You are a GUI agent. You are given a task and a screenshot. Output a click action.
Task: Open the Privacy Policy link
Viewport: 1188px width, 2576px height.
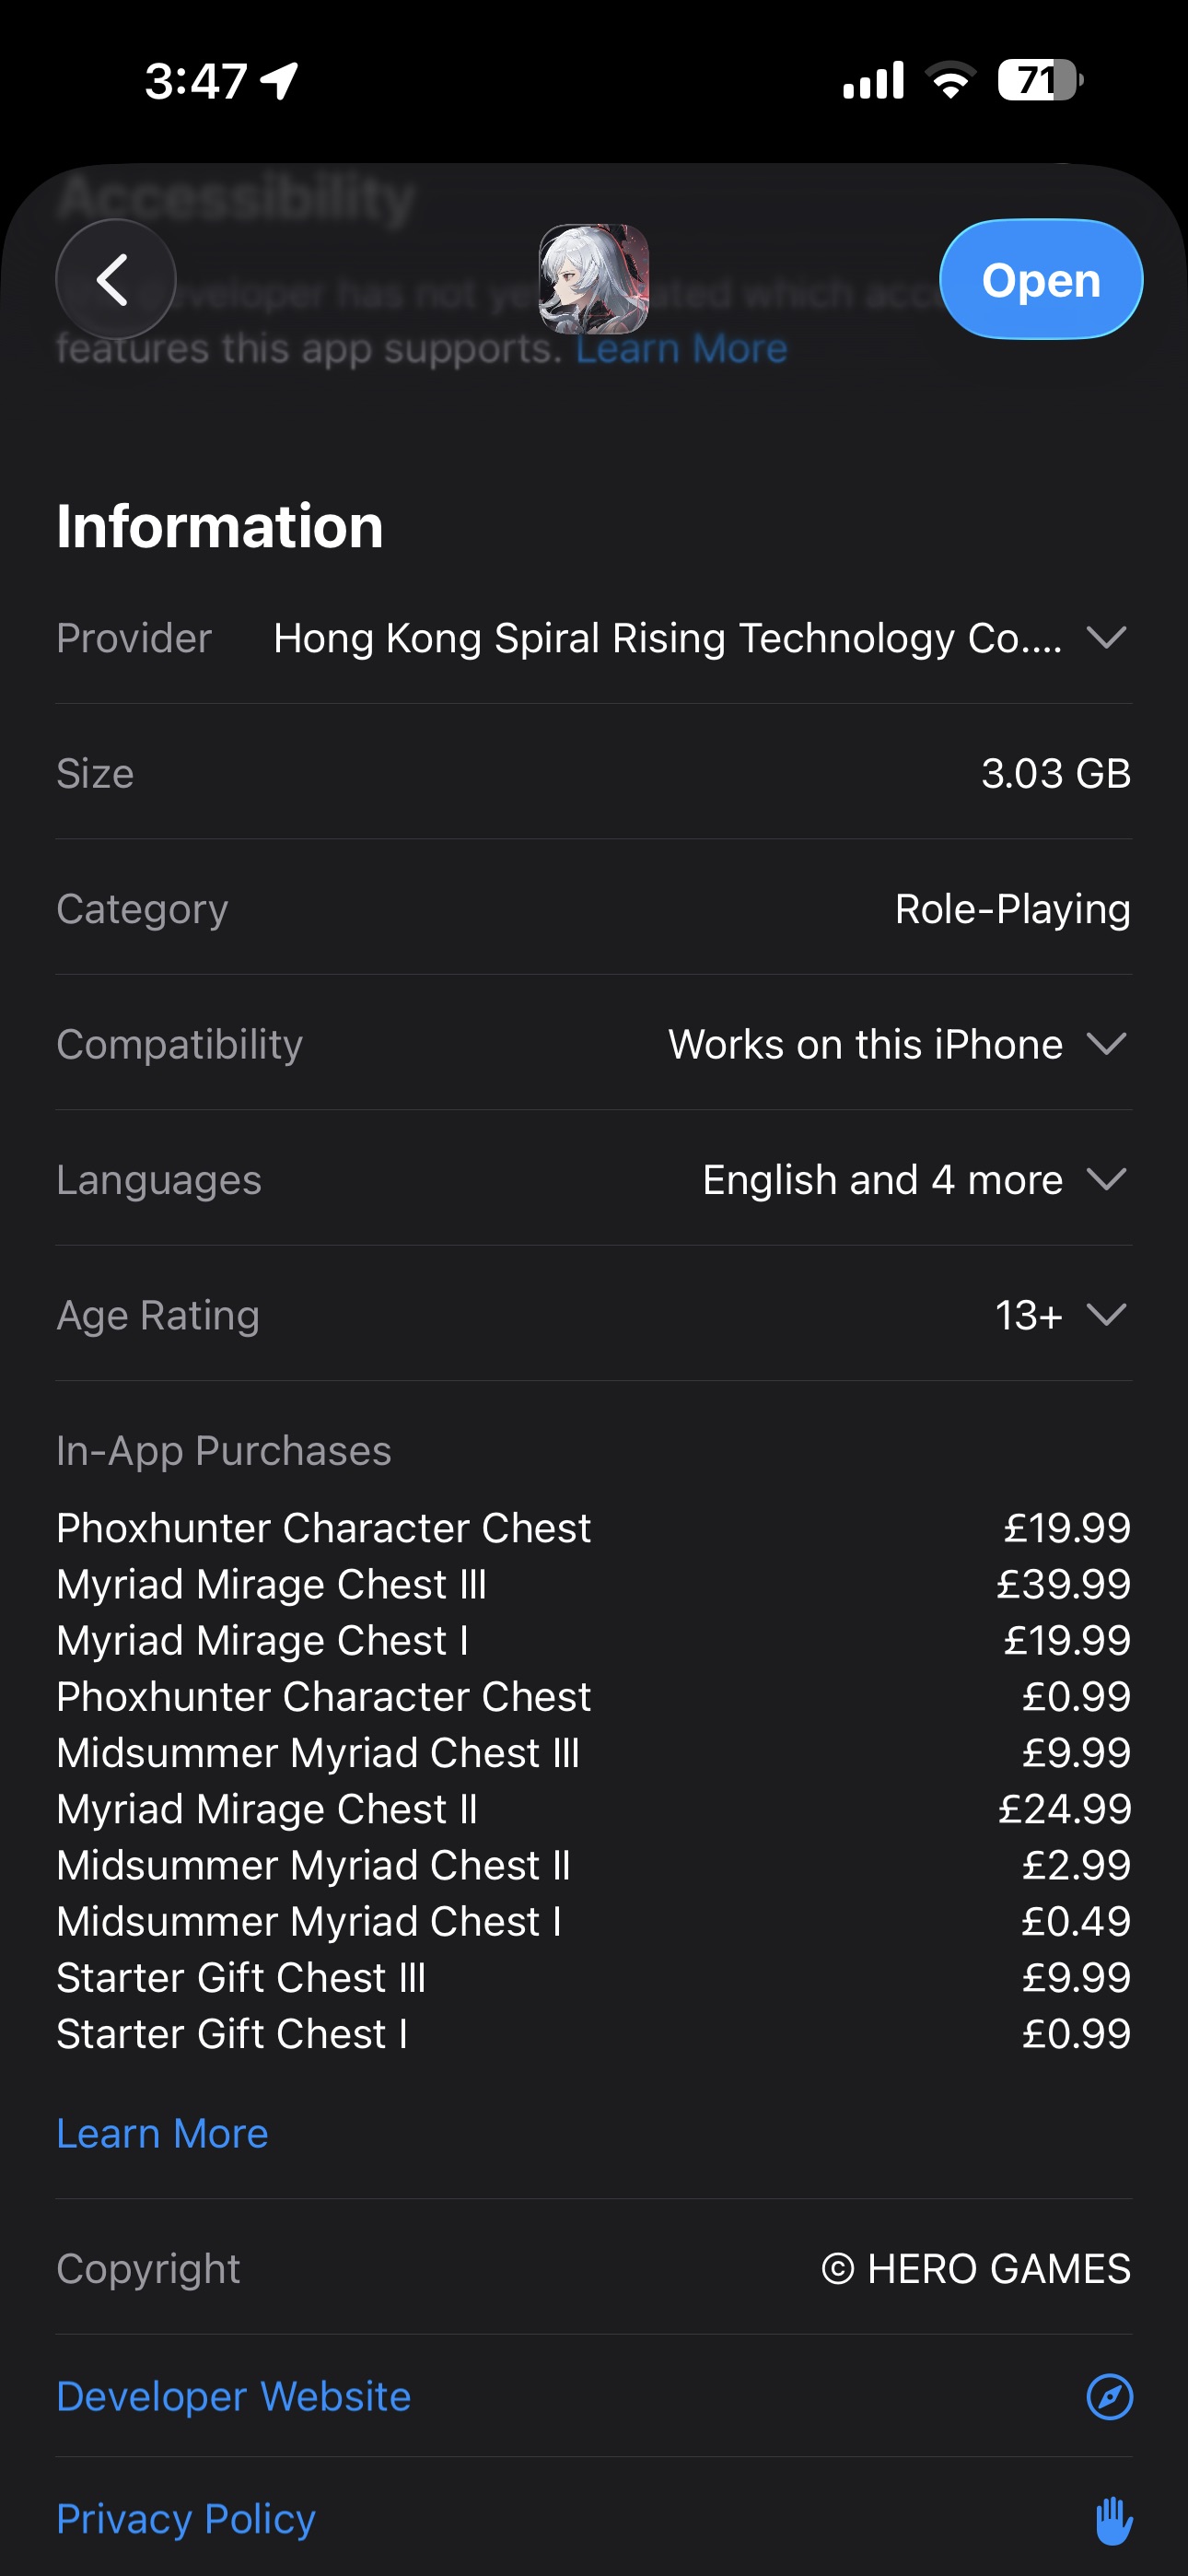click(x=186, y=2518)
